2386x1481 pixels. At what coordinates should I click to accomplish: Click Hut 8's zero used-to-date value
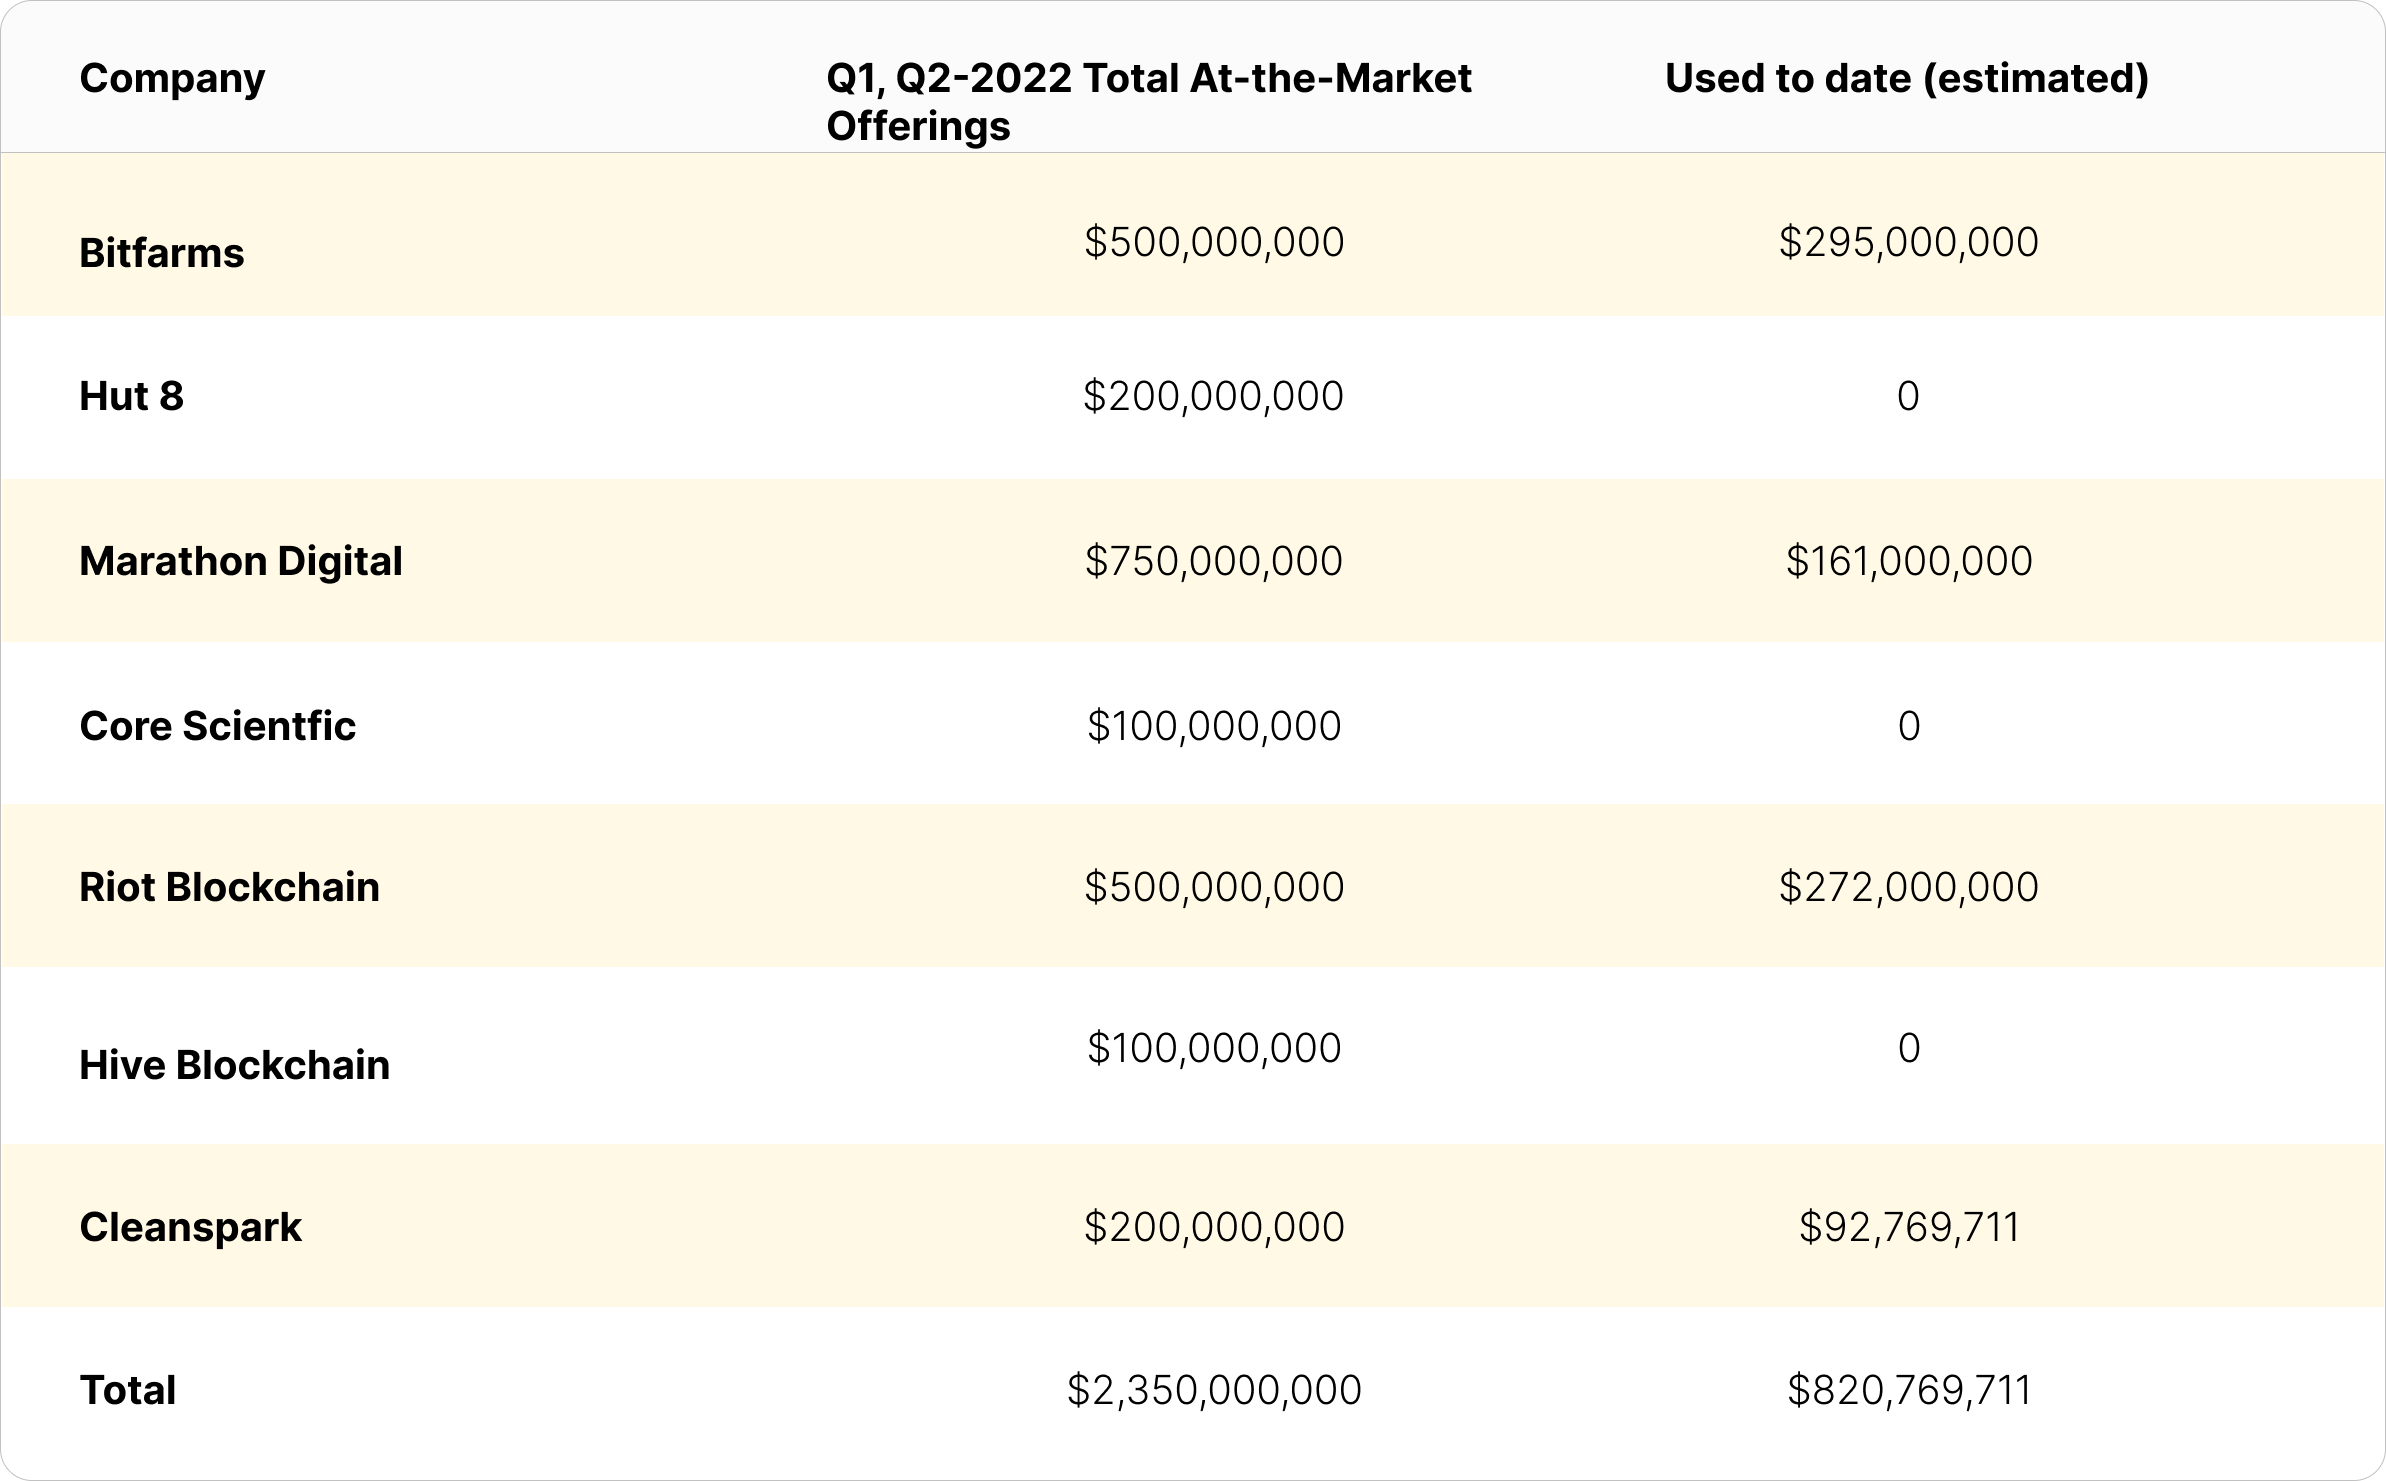point(1908,395)
